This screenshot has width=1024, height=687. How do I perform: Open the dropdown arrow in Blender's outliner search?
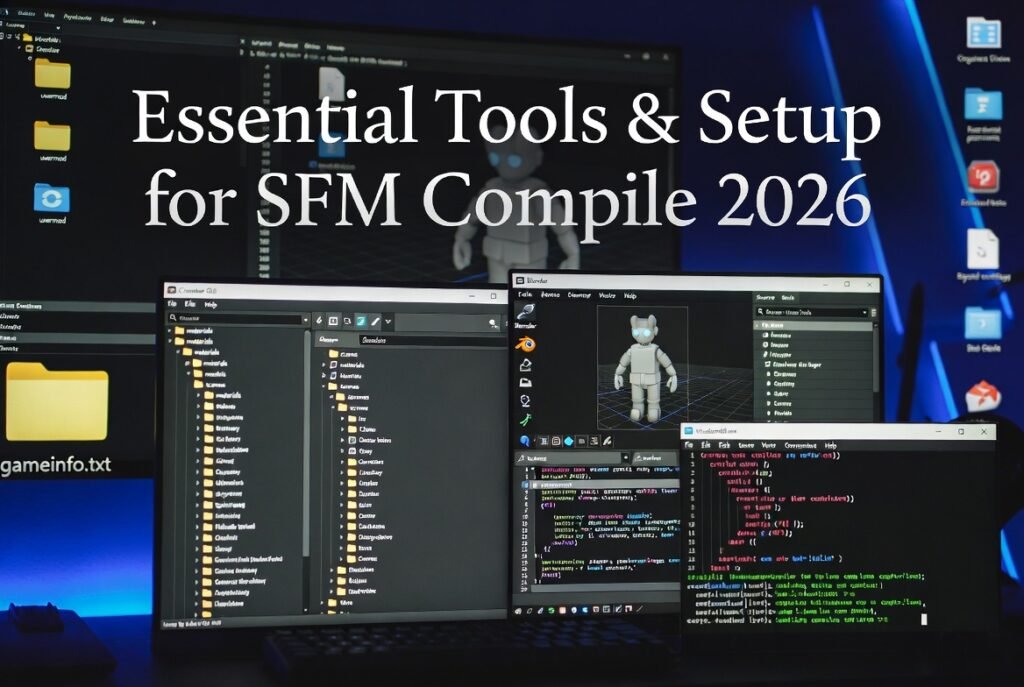click(864, 313)
